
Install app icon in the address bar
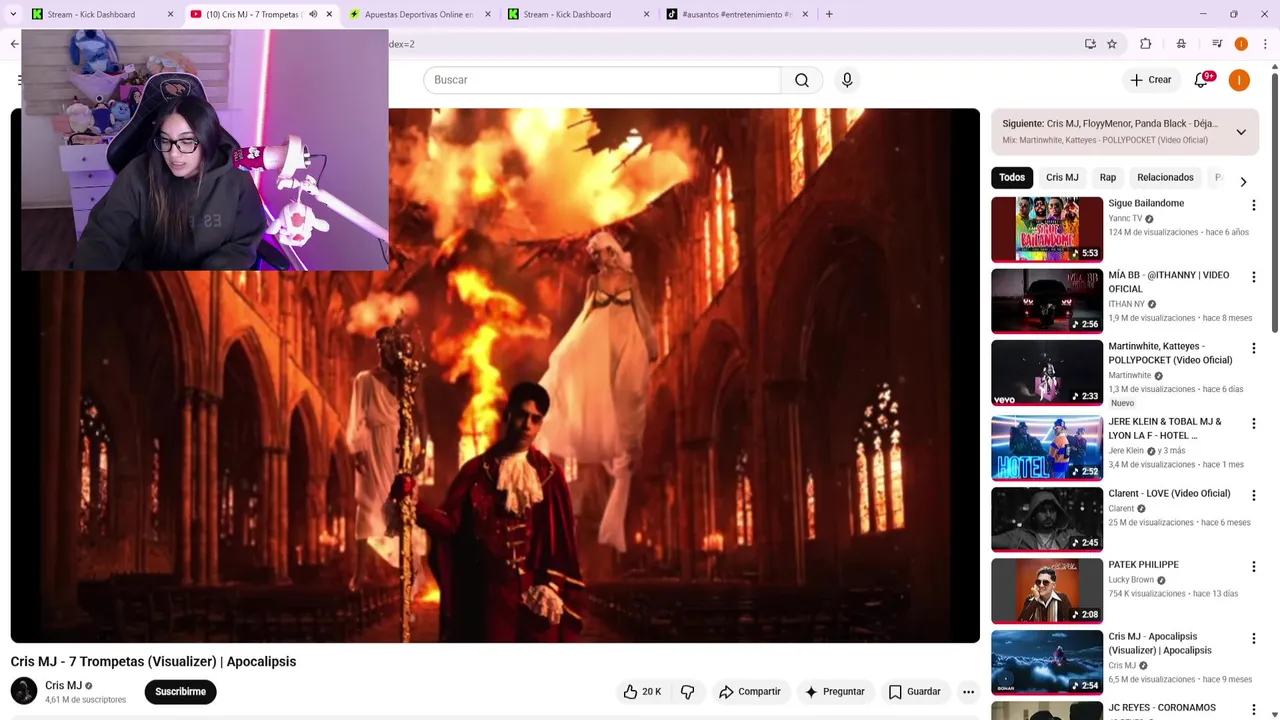coord(1090,44)
